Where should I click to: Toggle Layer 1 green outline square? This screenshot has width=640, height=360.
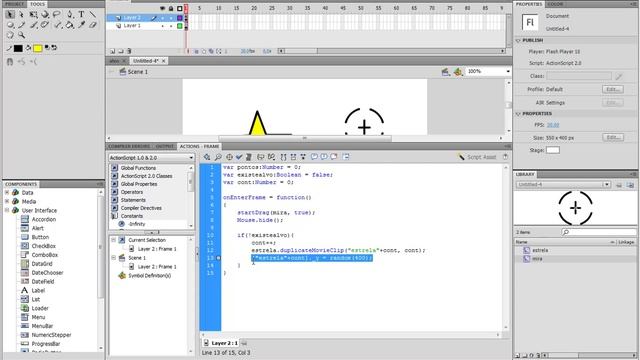tap(180, 26)
